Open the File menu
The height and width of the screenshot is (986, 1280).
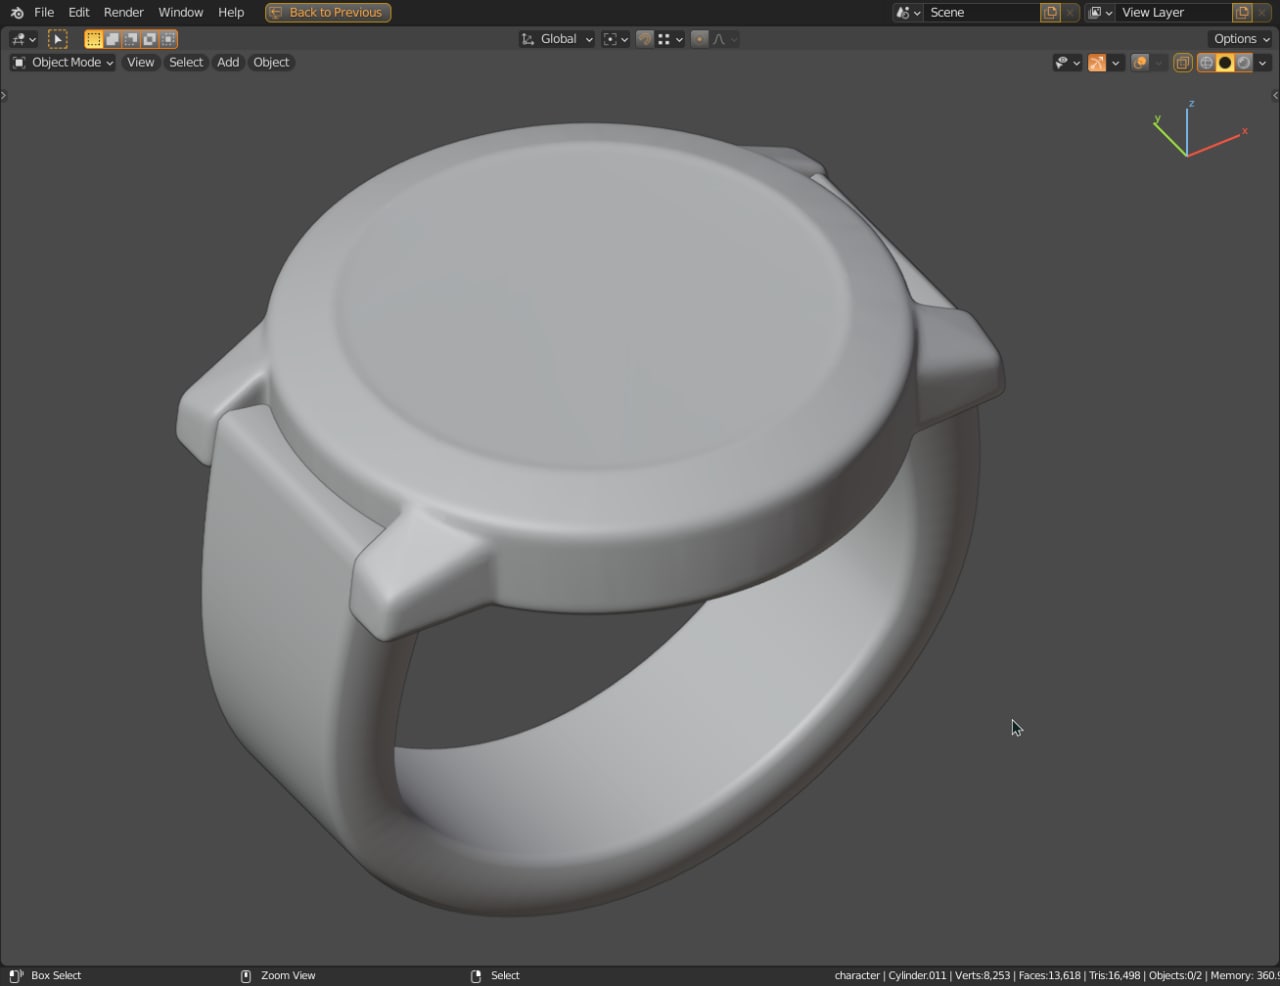coord(44,12)
